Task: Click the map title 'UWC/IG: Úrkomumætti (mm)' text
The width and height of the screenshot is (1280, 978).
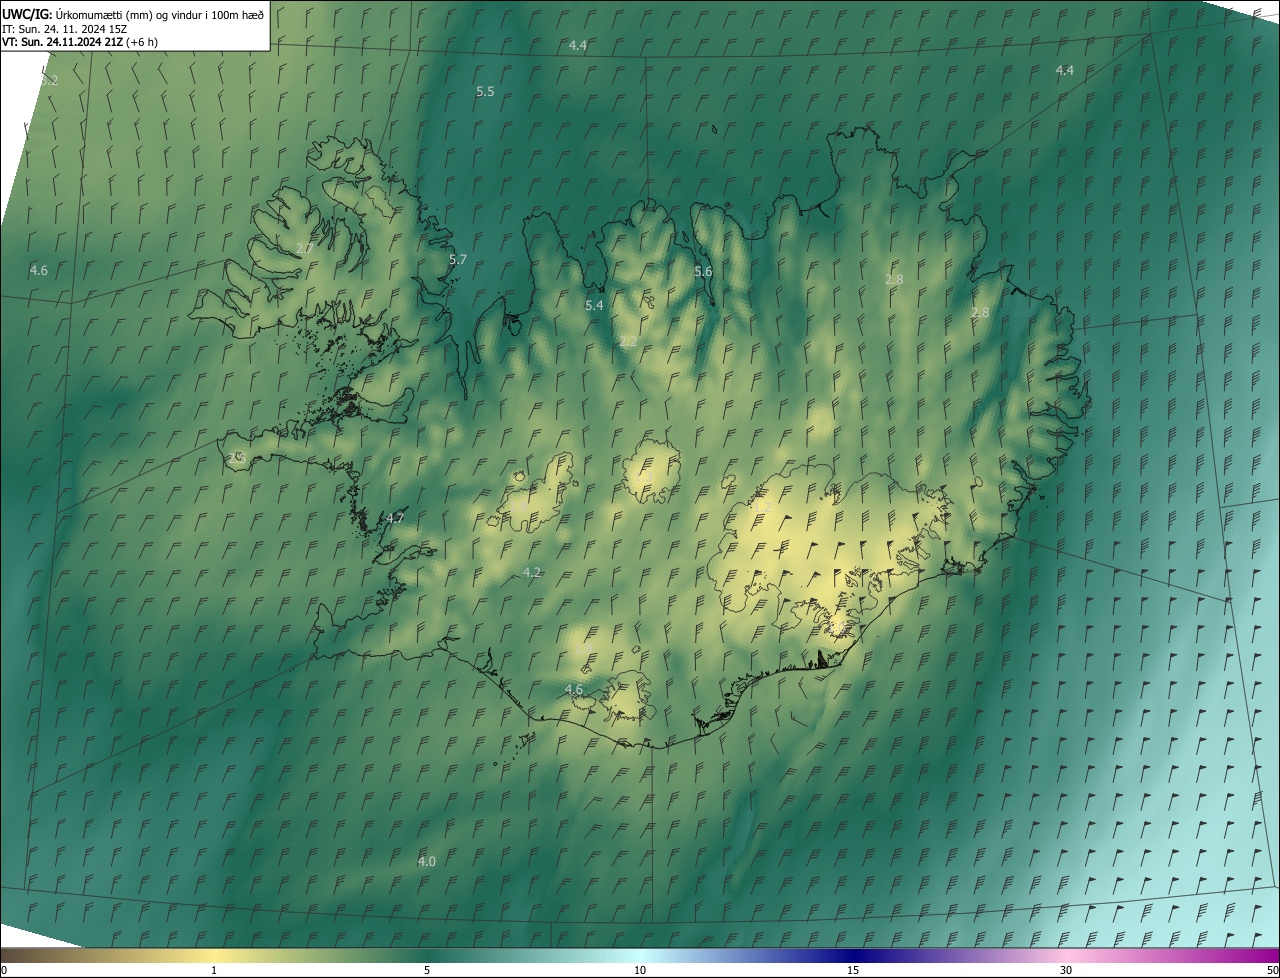Action: tap(78, 14)
